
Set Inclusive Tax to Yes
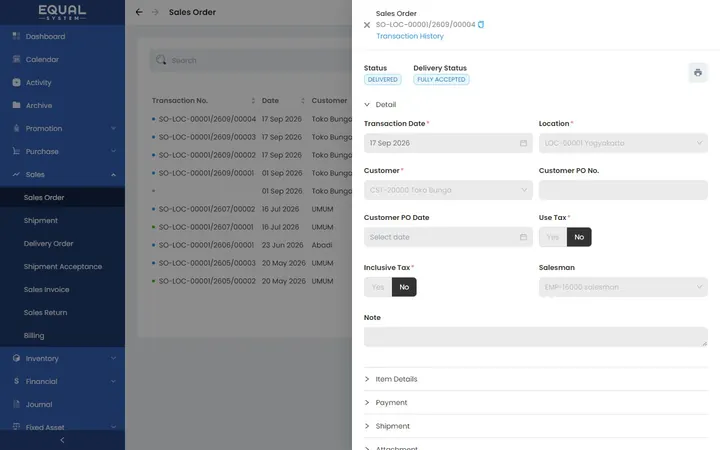(x=378, y=287)
